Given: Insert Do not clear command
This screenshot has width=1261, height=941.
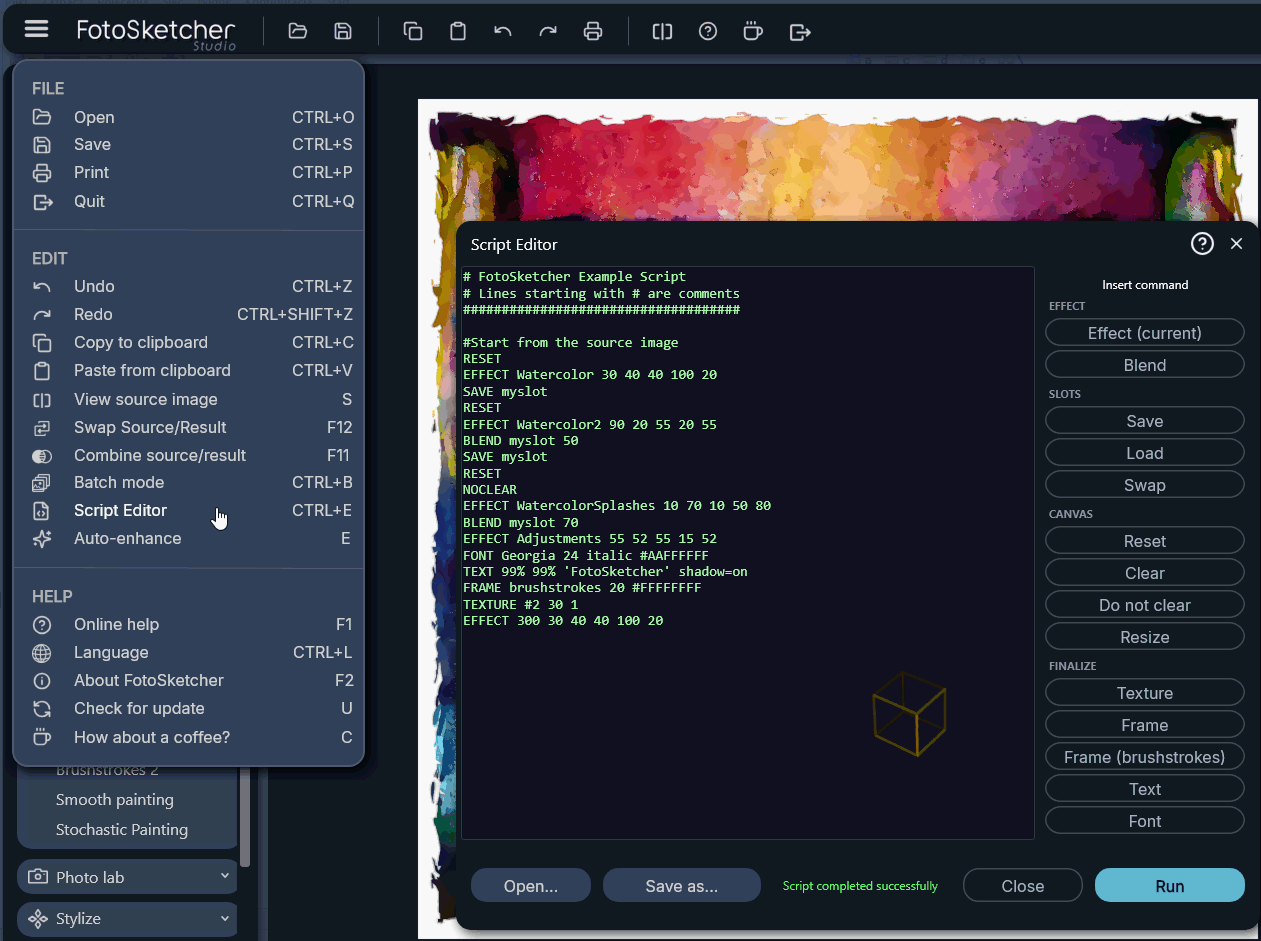Looking at the screenshot, I should 1144,605.
